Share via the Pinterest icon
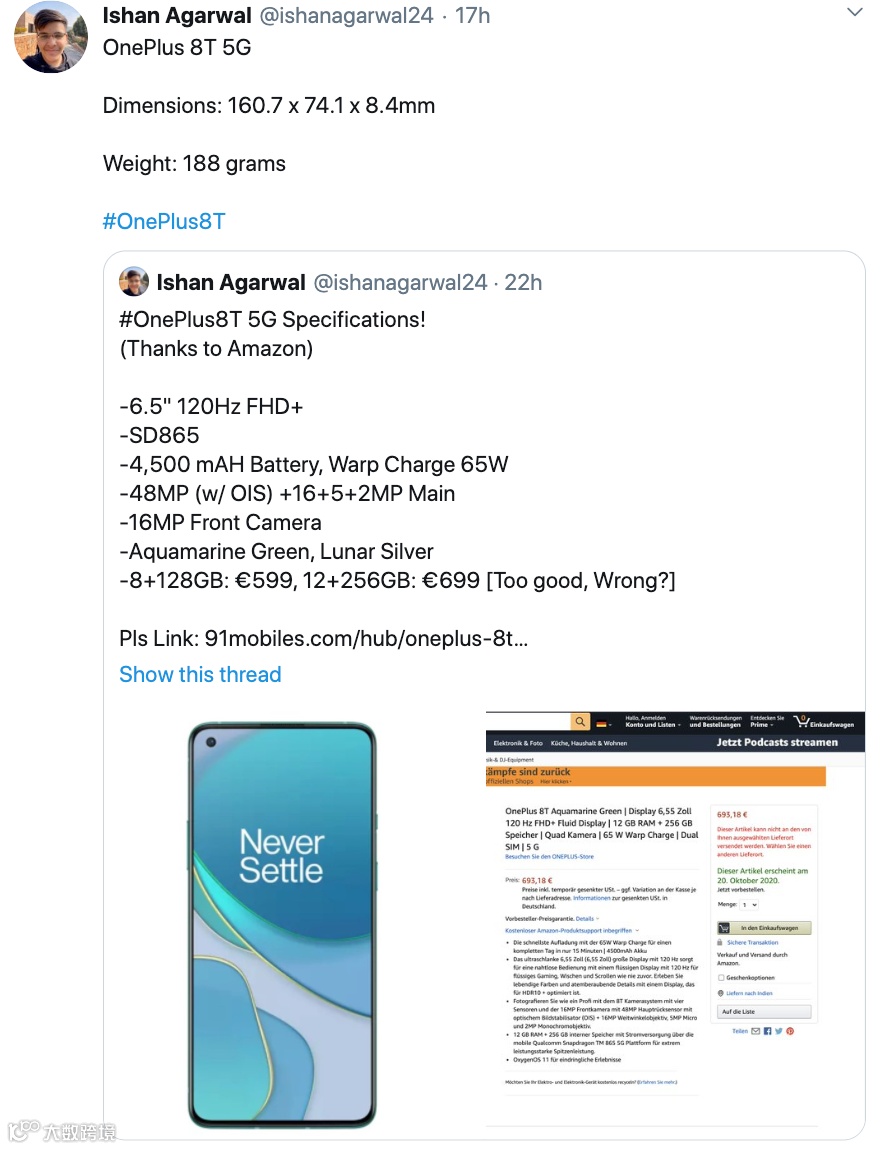888x1149 pixels. (790, 1031)
